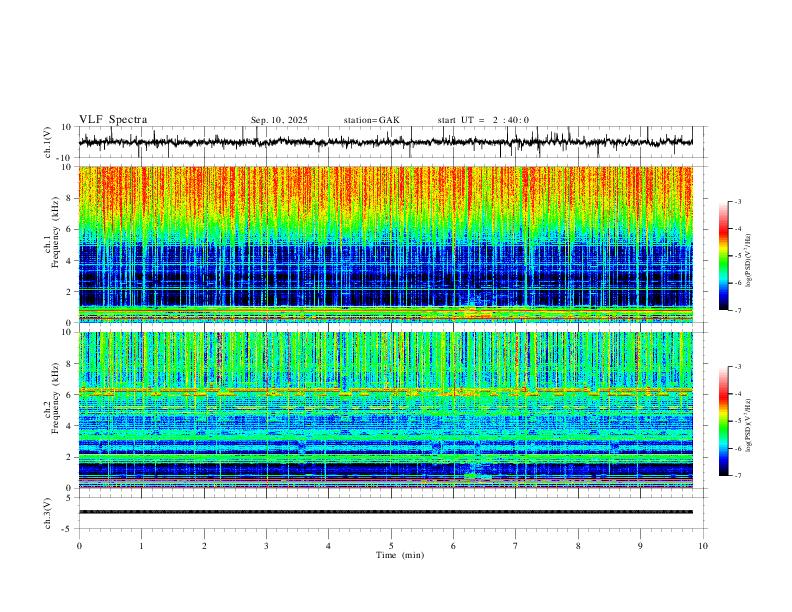Image resolution: width=792 pixels, height=612 pixels.
Task: Click time axis tick label "9"
Action: (640, 546)
